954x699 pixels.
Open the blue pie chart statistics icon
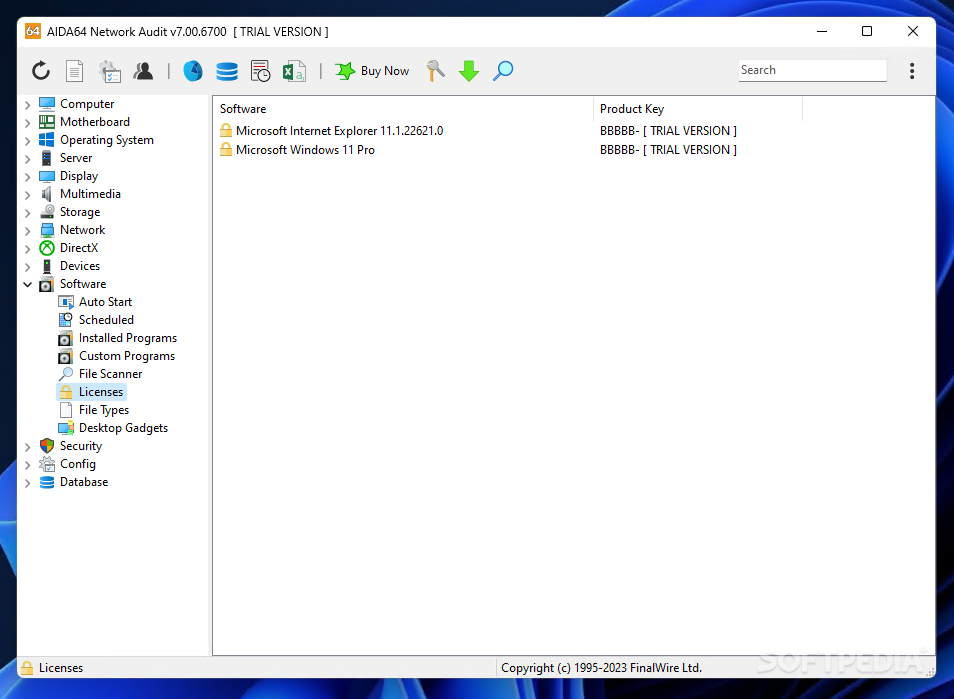pos(193,71)
